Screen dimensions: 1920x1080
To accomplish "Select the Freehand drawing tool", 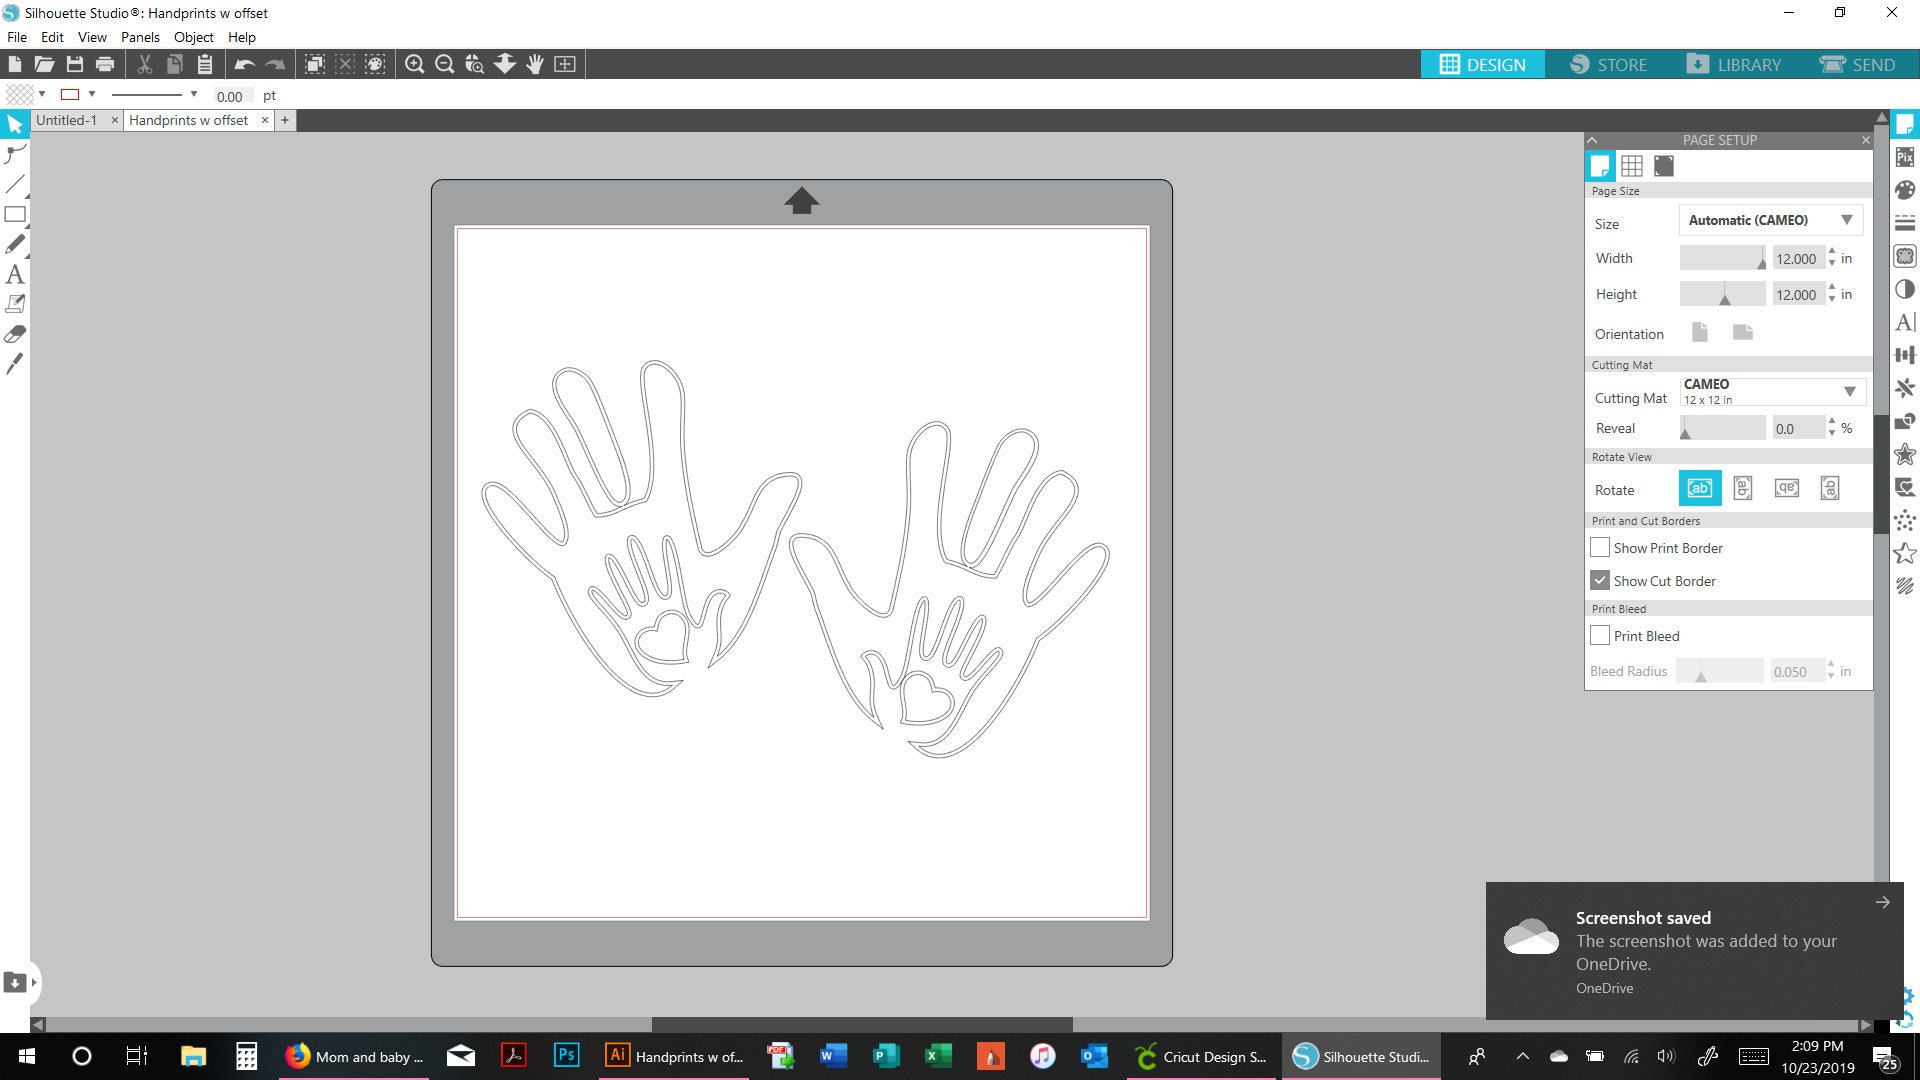I will [x=15, y=244].
